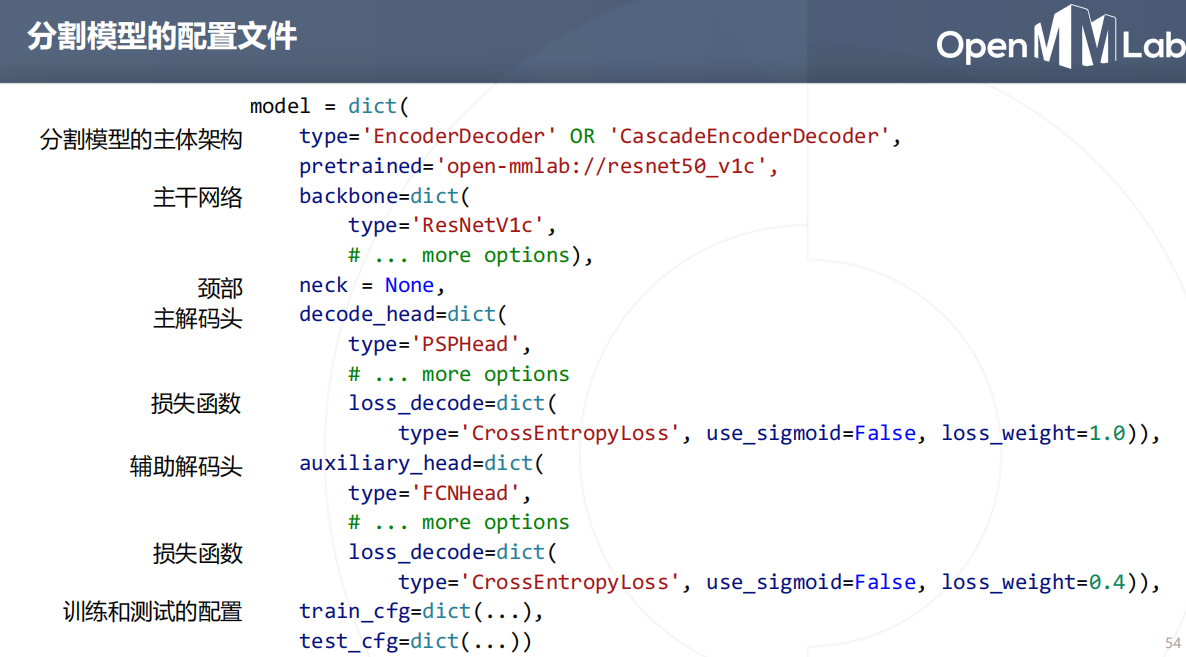Click loss_weight=1.0 value
1186x657 pixels.
pyautogui.click(x=1033, y=433)
